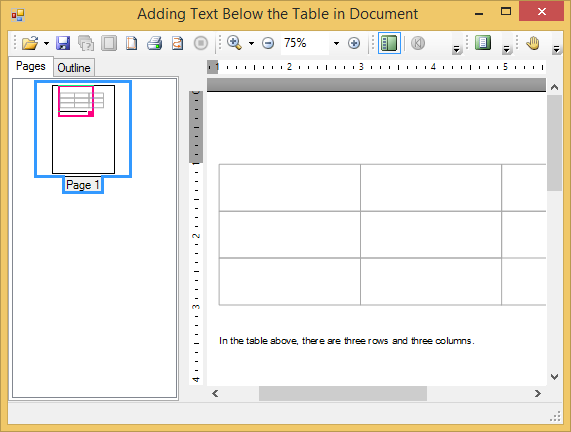Click the Reflow document icon
Image resolution: width=571 pixels, height=432 pixels.
coord(177,43)
